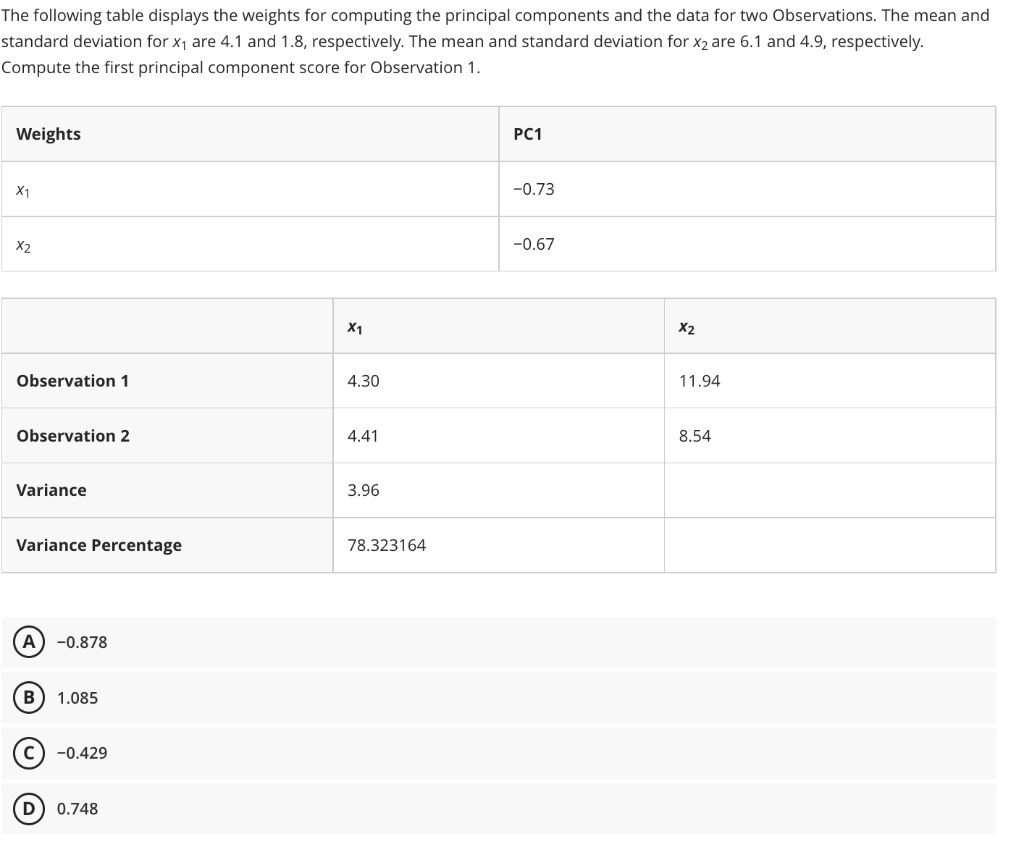Click the Observation 1 row label
Viewport: 1024px width, 847px height.
pyautogui.click(x=72, y=380)
